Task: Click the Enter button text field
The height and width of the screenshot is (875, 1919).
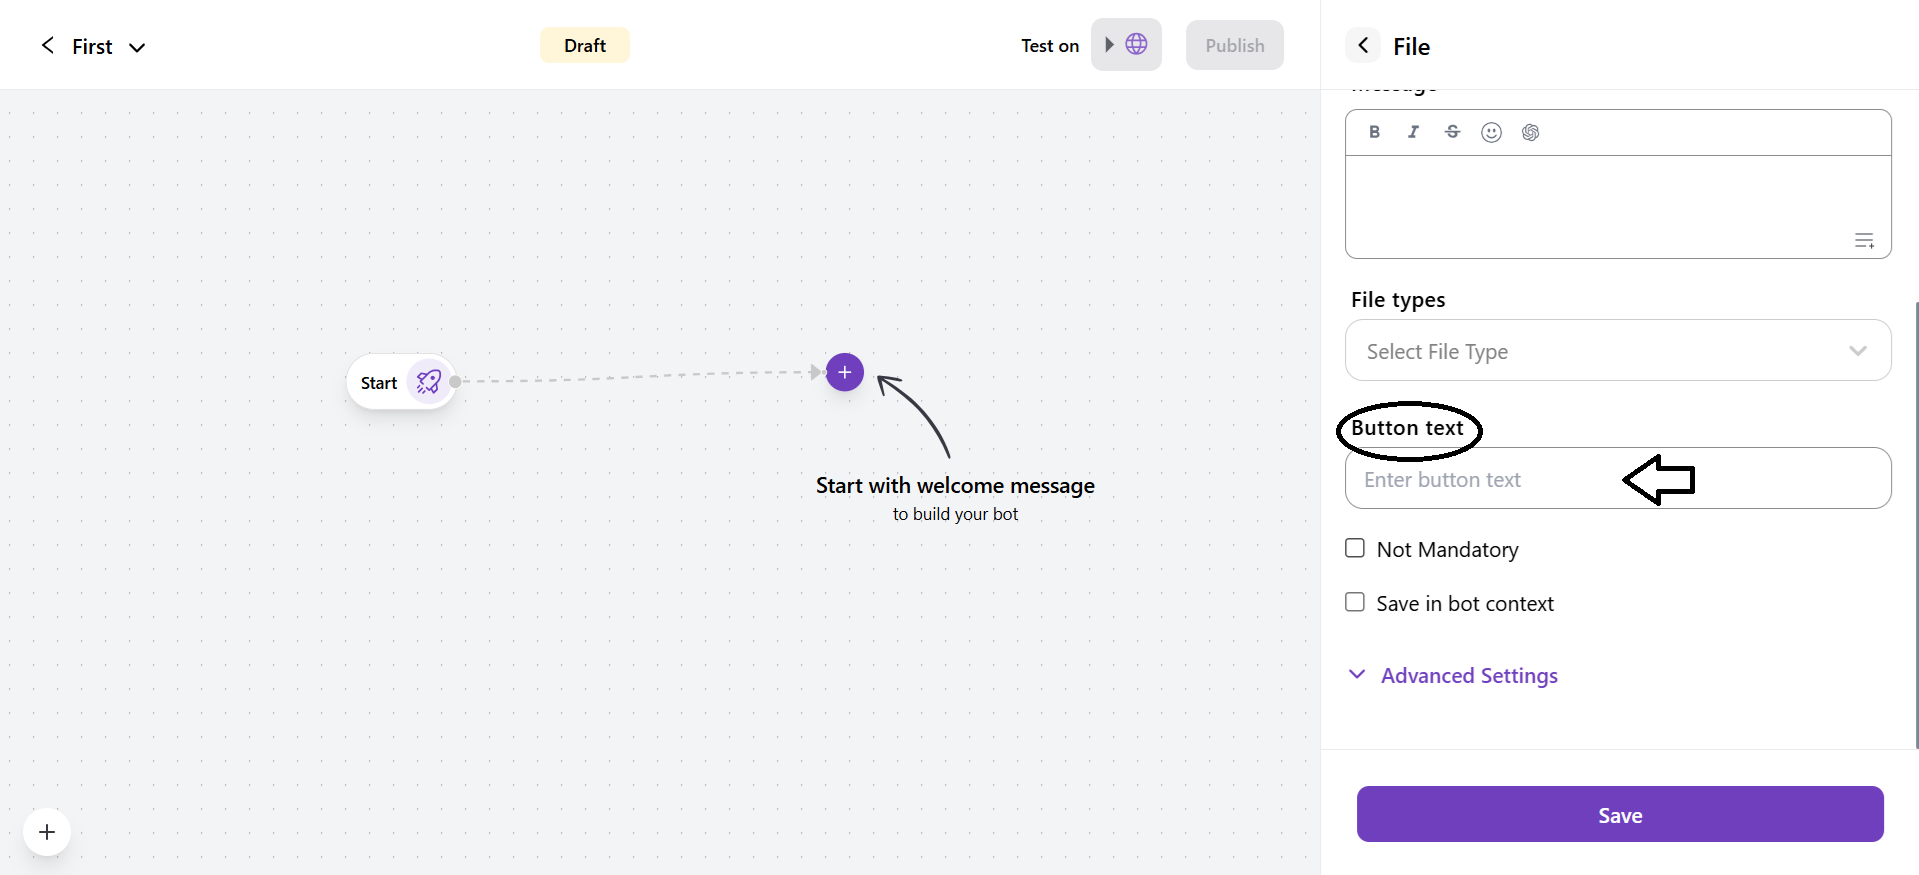Action: pyautogui.click(x=1490, y=480)
